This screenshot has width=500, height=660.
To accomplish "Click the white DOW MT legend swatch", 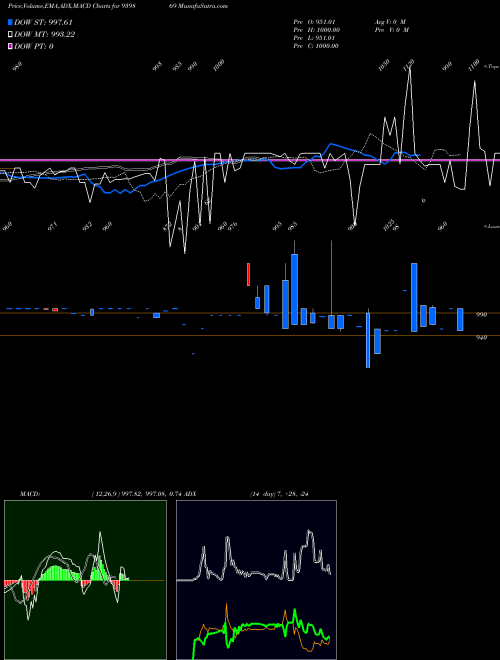I will pyautogui.click(x=10, y=35).
